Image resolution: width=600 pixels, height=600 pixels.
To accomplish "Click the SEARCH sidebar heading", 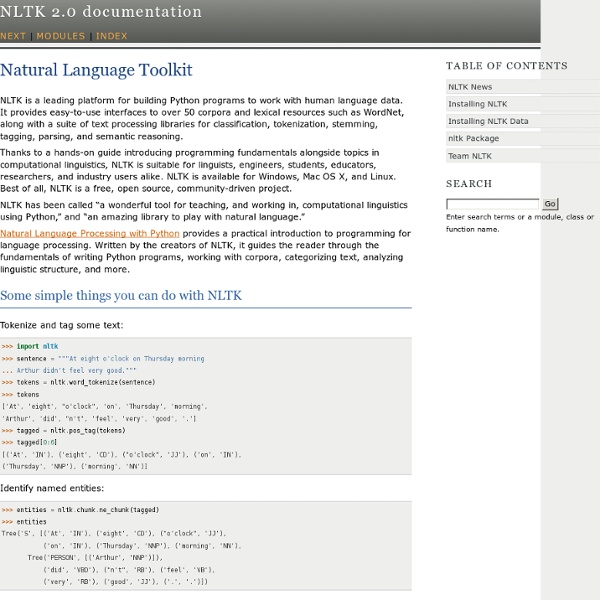I will [469, 184].
